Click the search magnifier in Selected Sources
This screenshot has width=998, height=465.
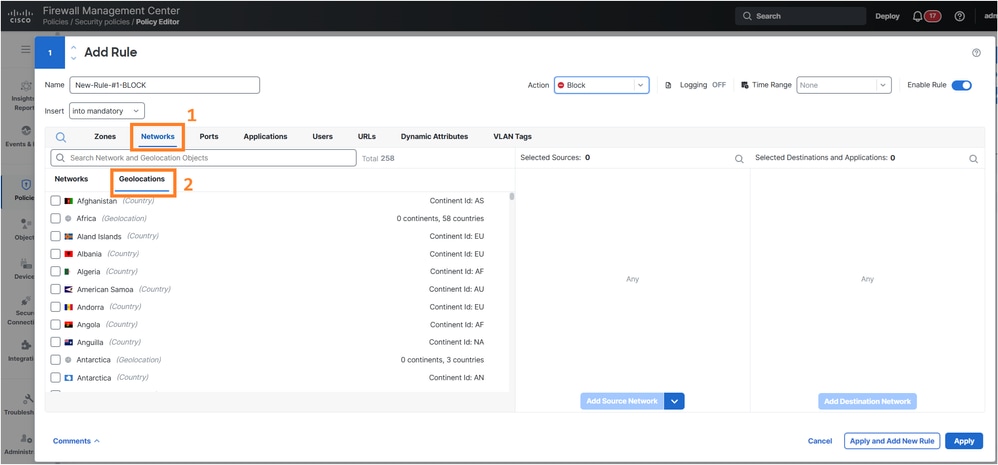739,159
